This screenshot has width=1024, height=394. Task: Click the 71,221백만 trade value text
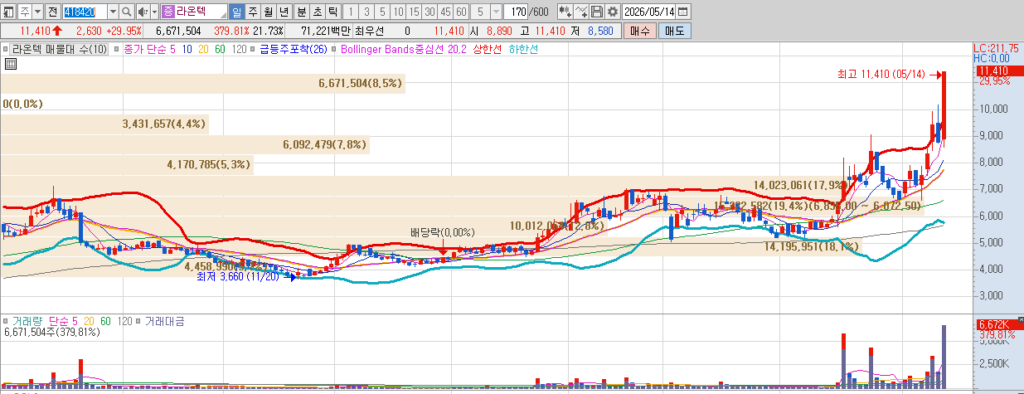[x=326, y=31]
